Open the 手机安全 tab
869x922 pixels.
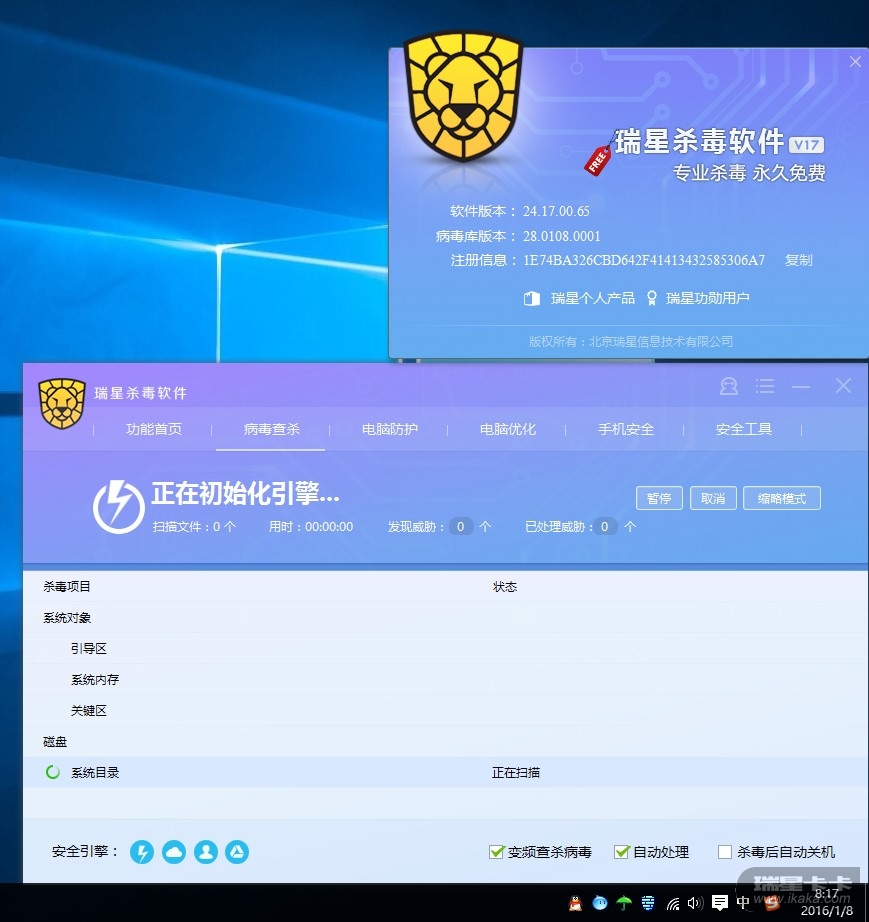tap(626, 429)
